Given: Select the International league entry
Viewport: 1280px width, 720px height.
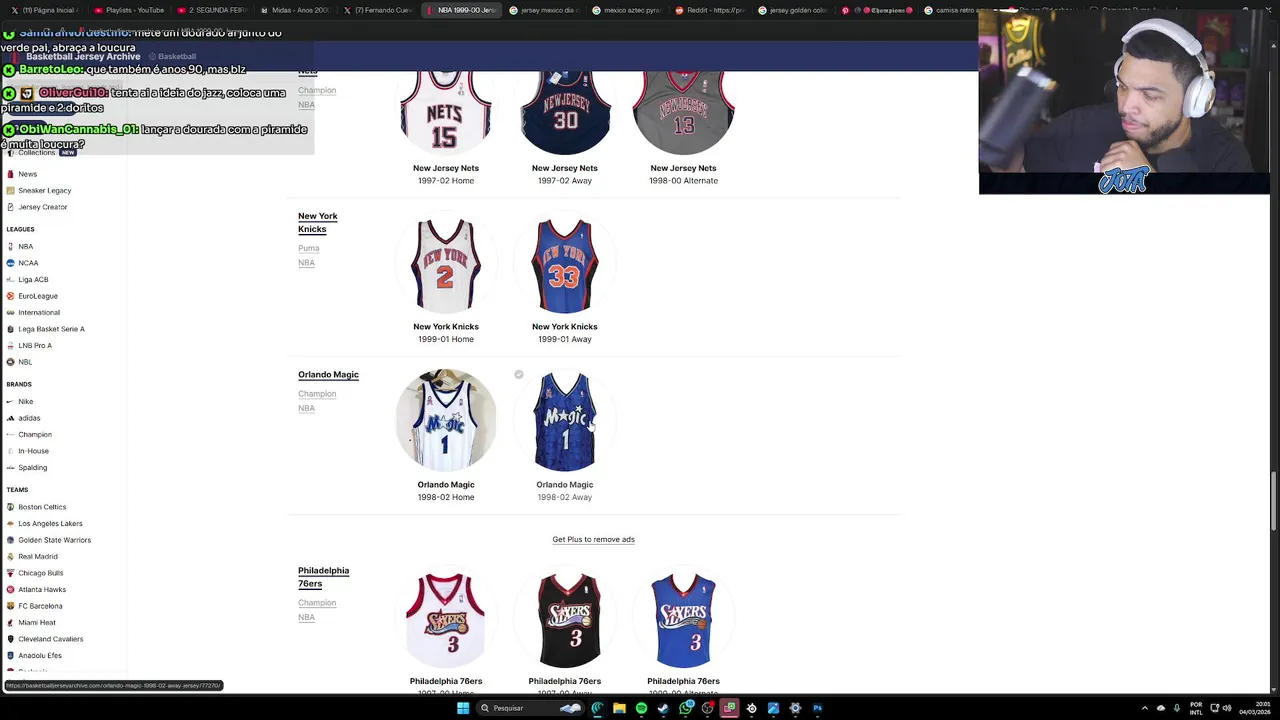Looking at the screenshot, I should click(33, 312).
